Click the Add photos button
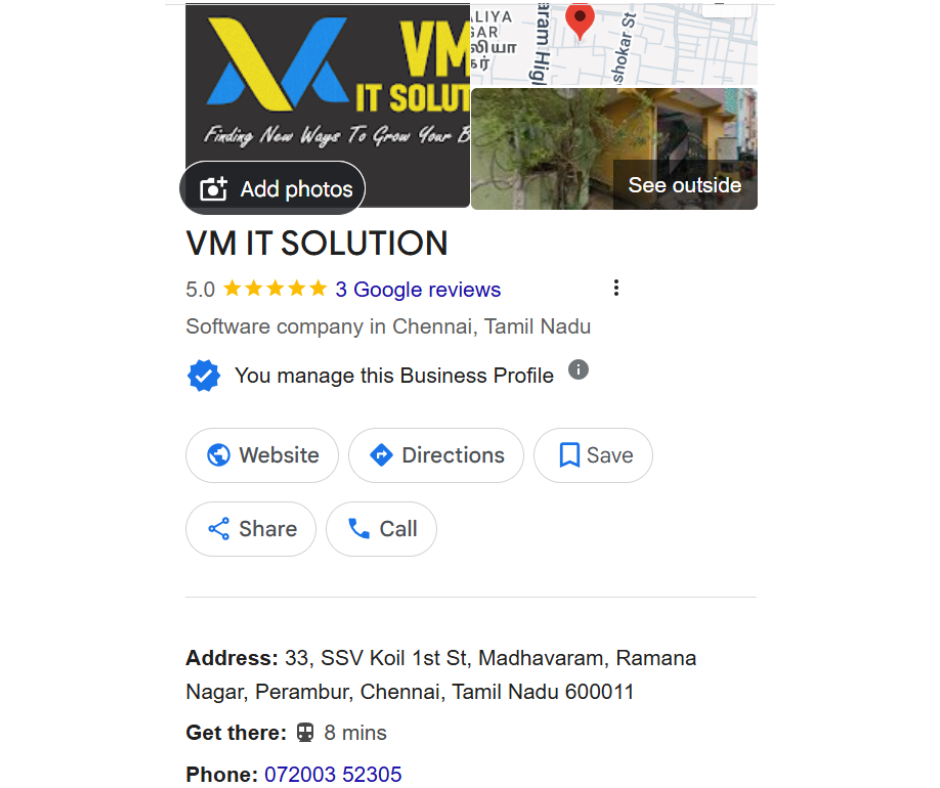 273,188
